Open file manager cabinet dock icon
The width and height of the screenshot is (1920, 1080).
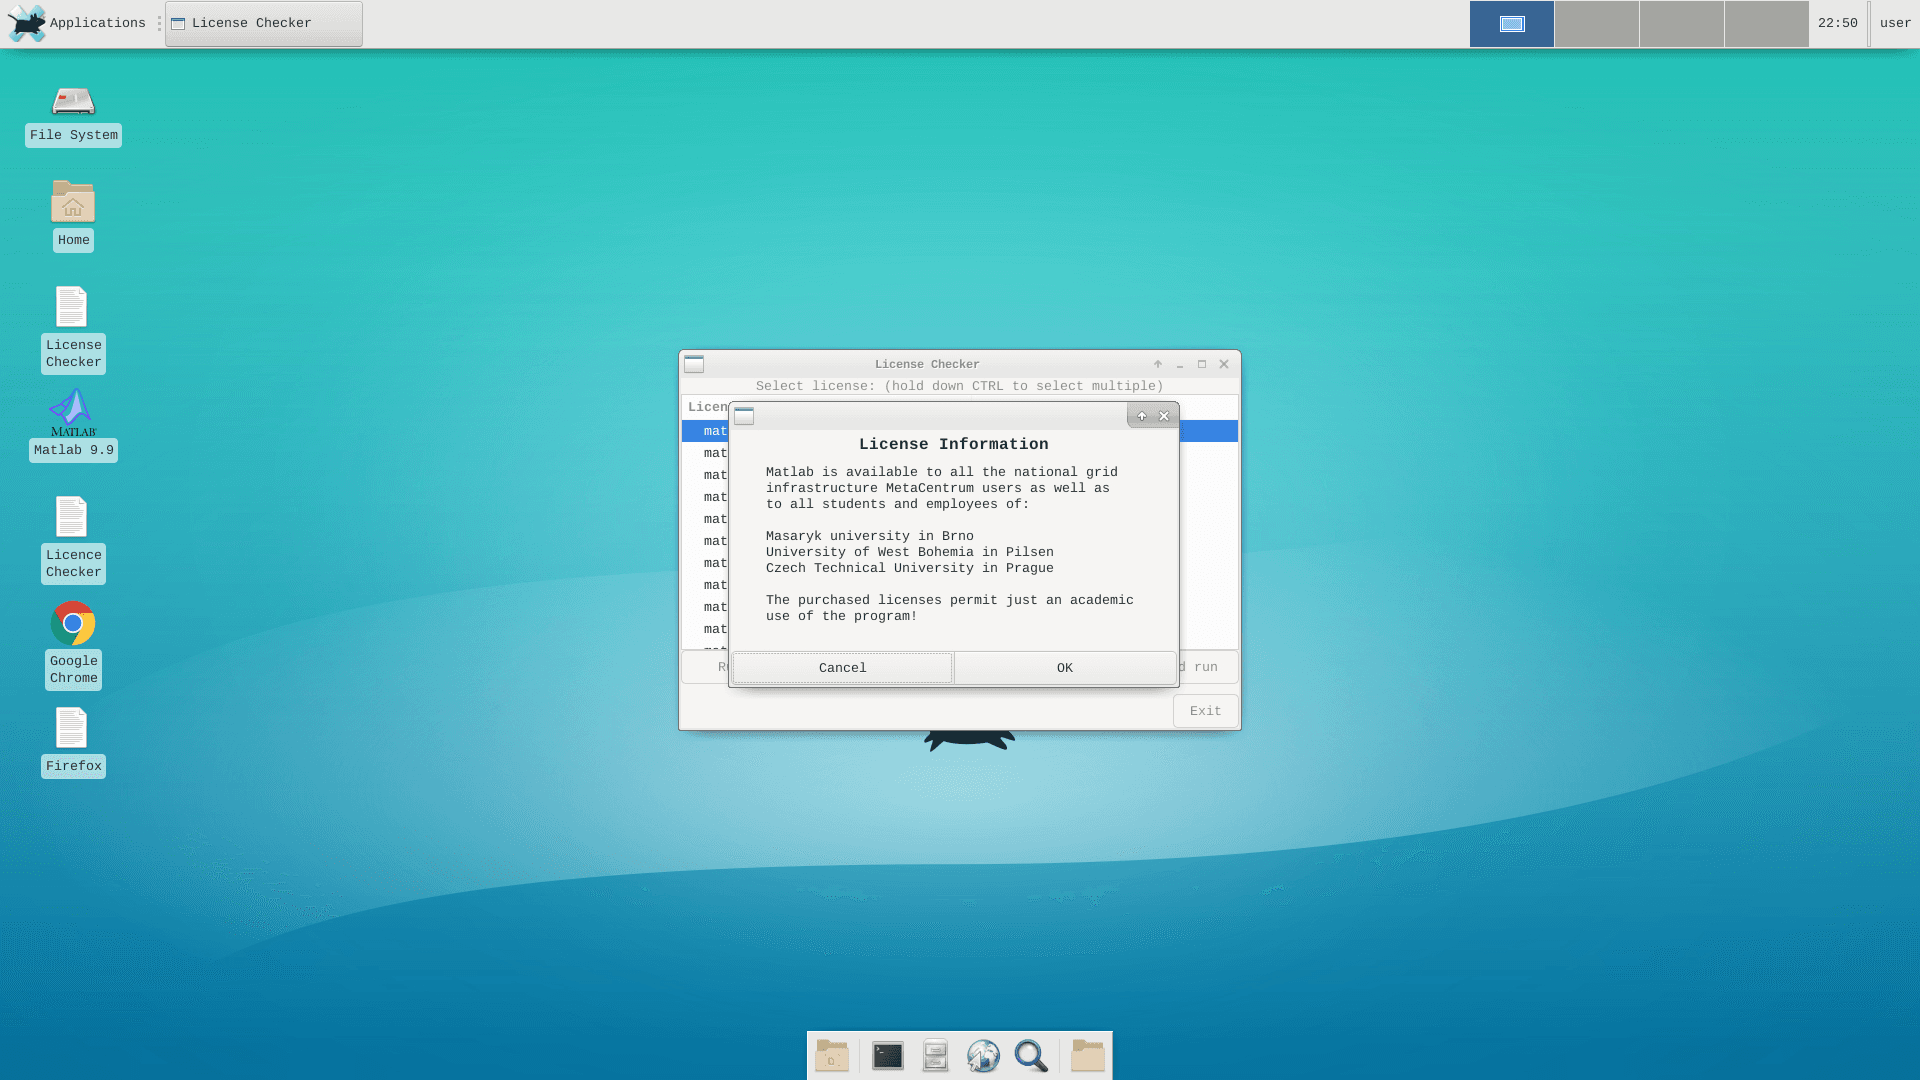pos(935,1056)
